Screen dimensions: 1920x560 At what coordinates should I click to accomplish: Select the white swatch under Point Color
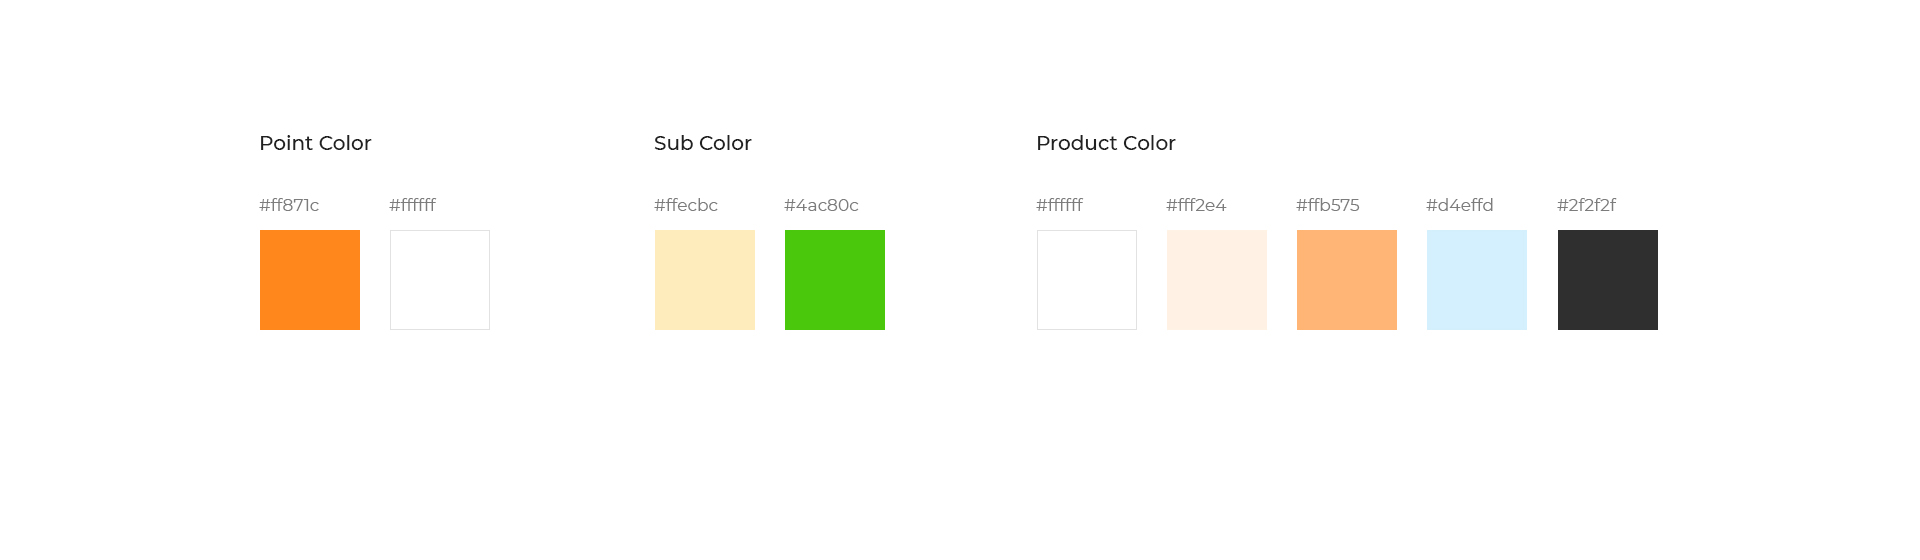pos(440,280)
